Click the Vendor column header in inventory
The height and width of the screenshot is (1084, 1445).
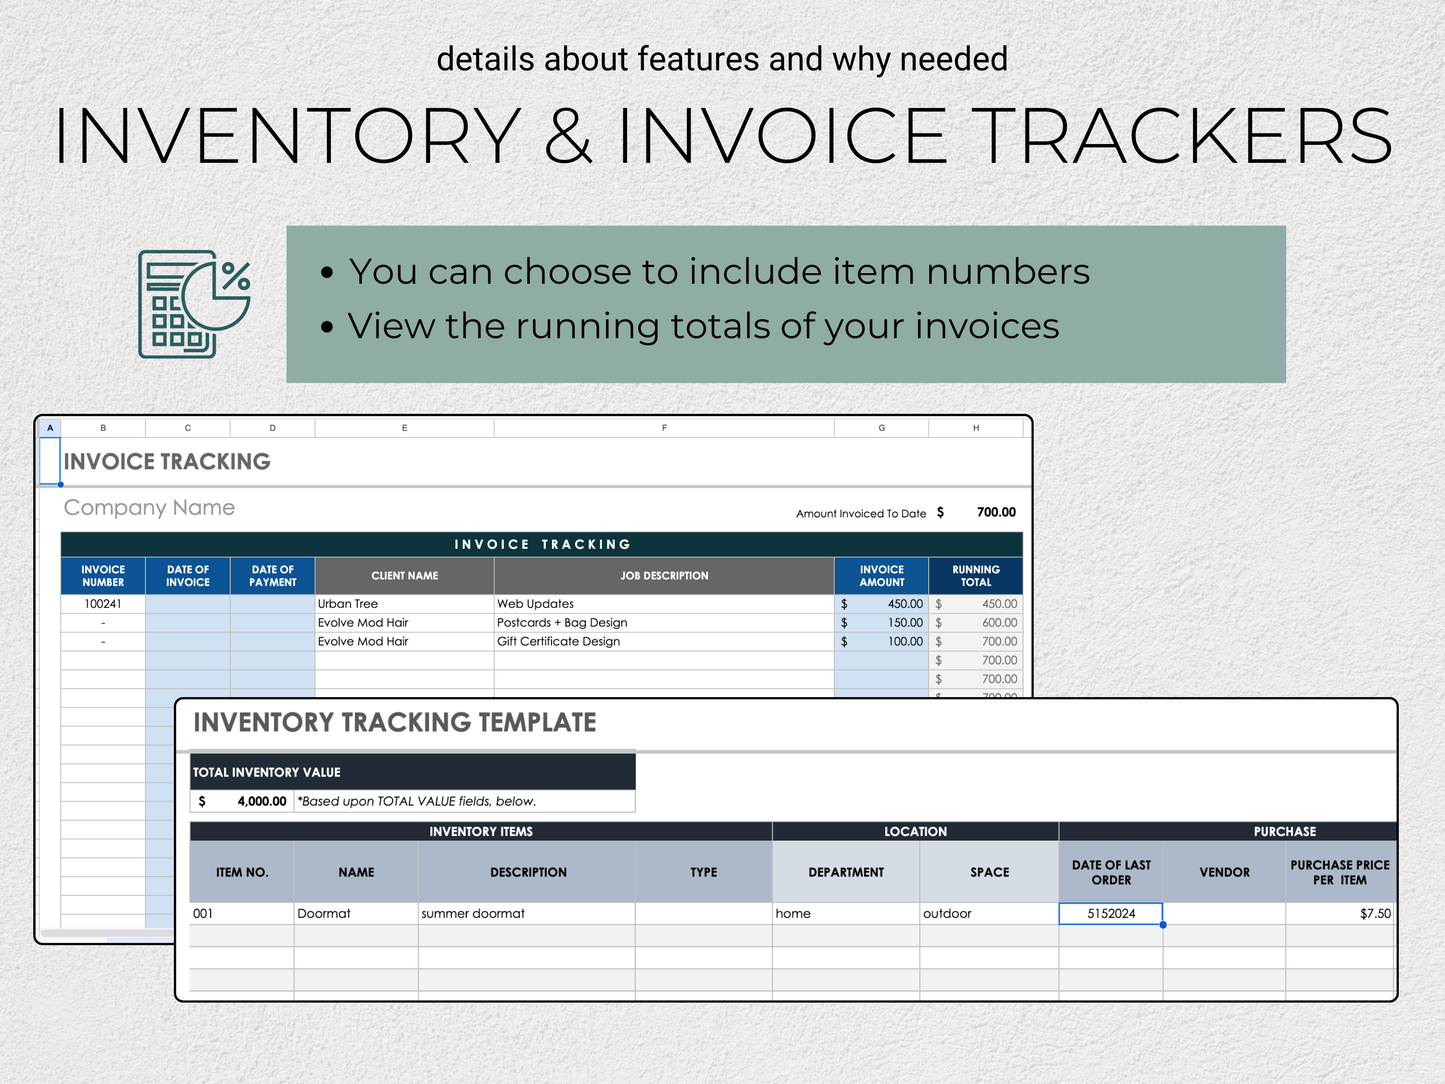[1224, 872]
